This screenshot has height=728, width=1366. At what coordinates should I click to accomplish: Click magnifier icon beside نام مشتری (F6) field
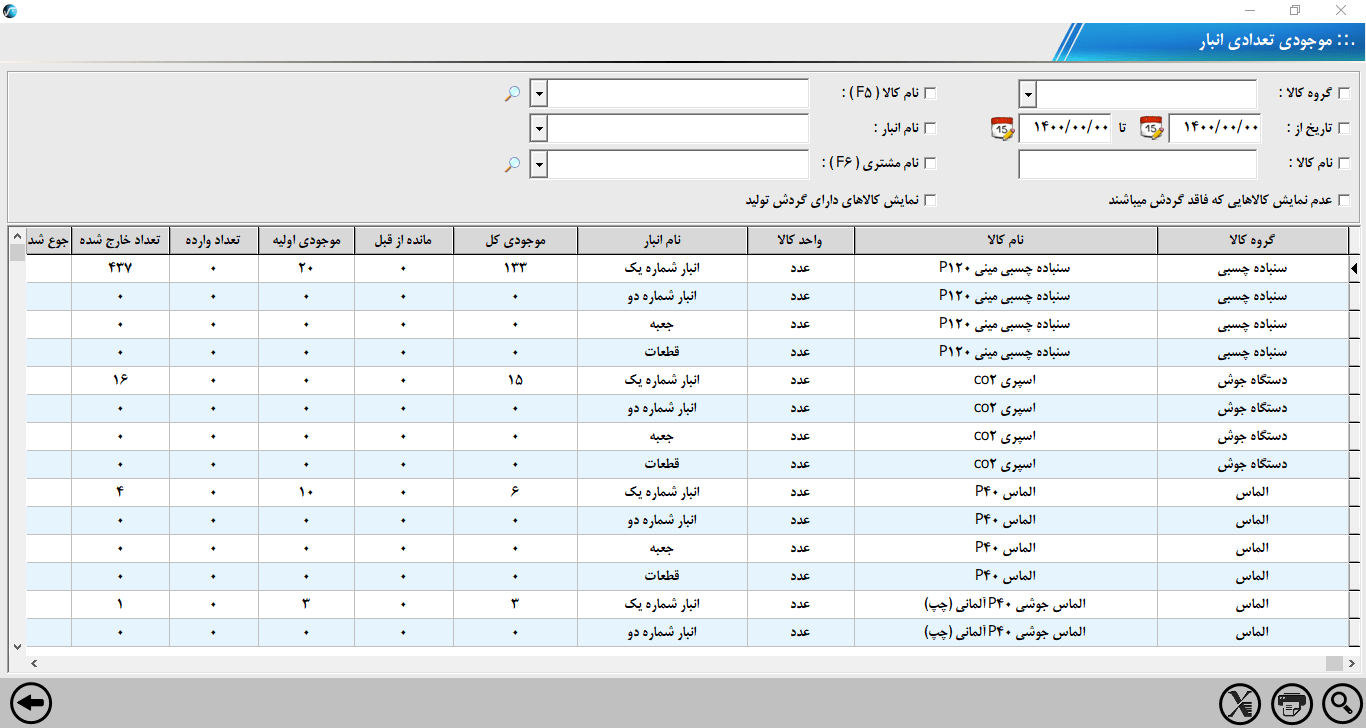pyautogui.click(x=512, y=163)
